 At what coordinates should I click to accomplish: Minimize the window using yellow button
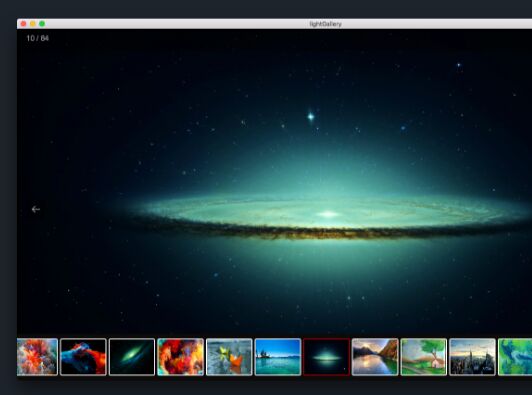(33, 23)
